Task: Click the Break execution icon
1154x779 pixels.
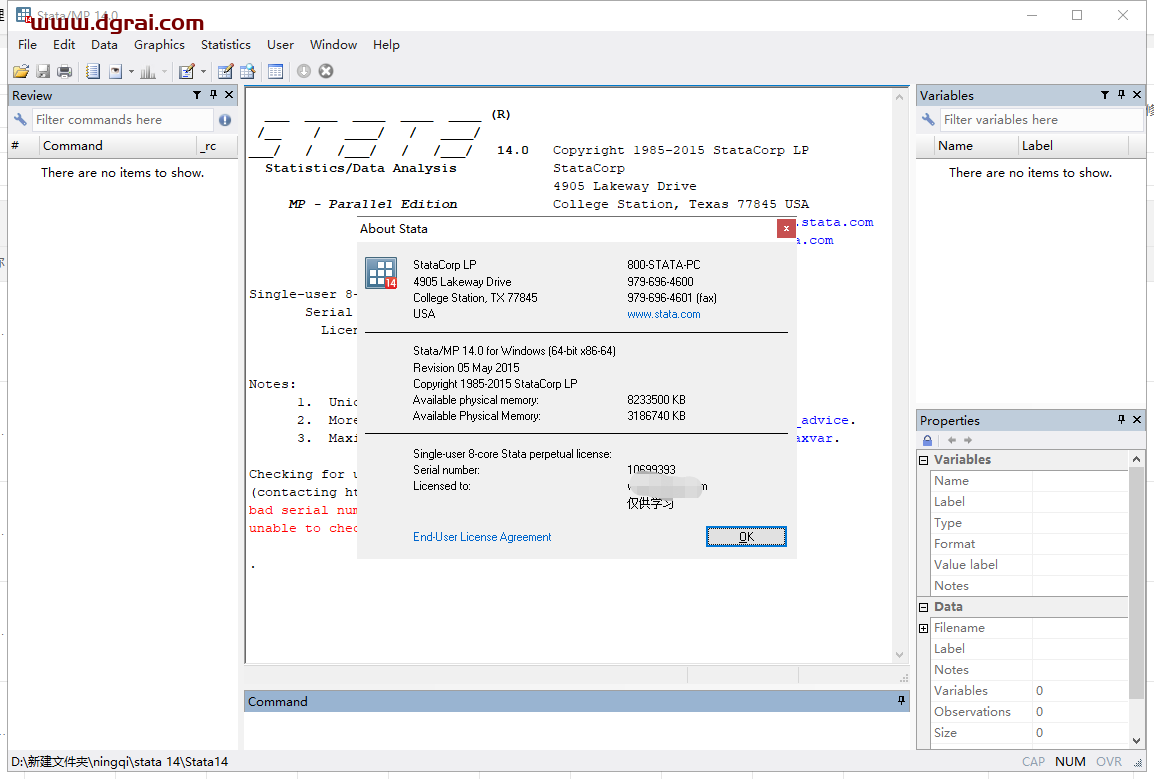Action: pos(326,70)
